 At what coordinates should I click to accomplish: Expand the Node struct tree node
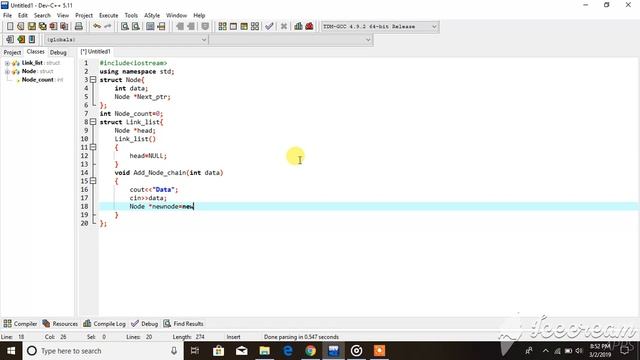(7, 72)
